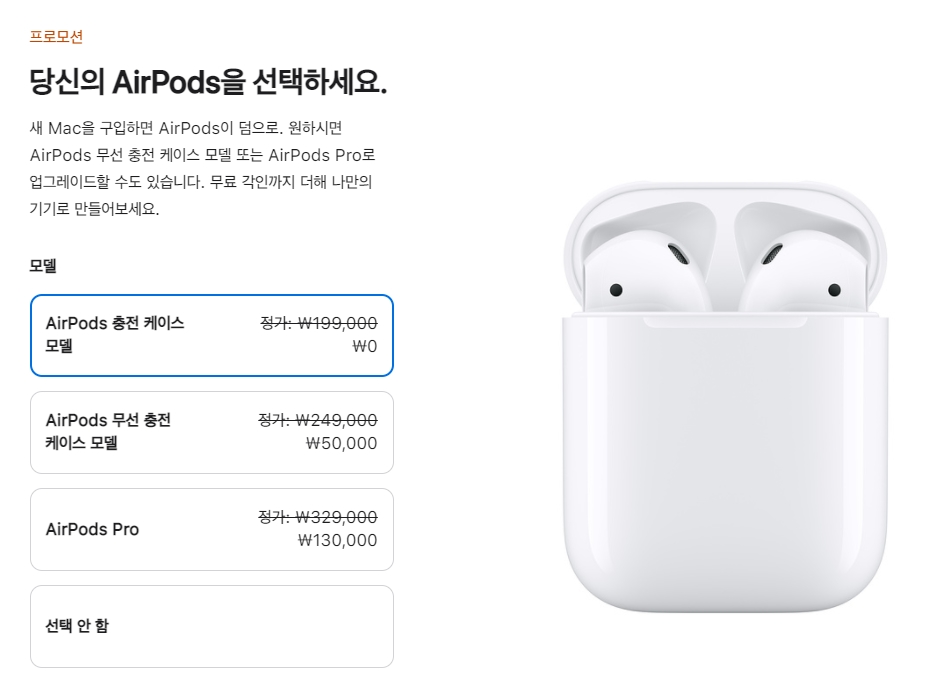Click the ₩0 promotional price
936x695 pixels.
[365, 346]
